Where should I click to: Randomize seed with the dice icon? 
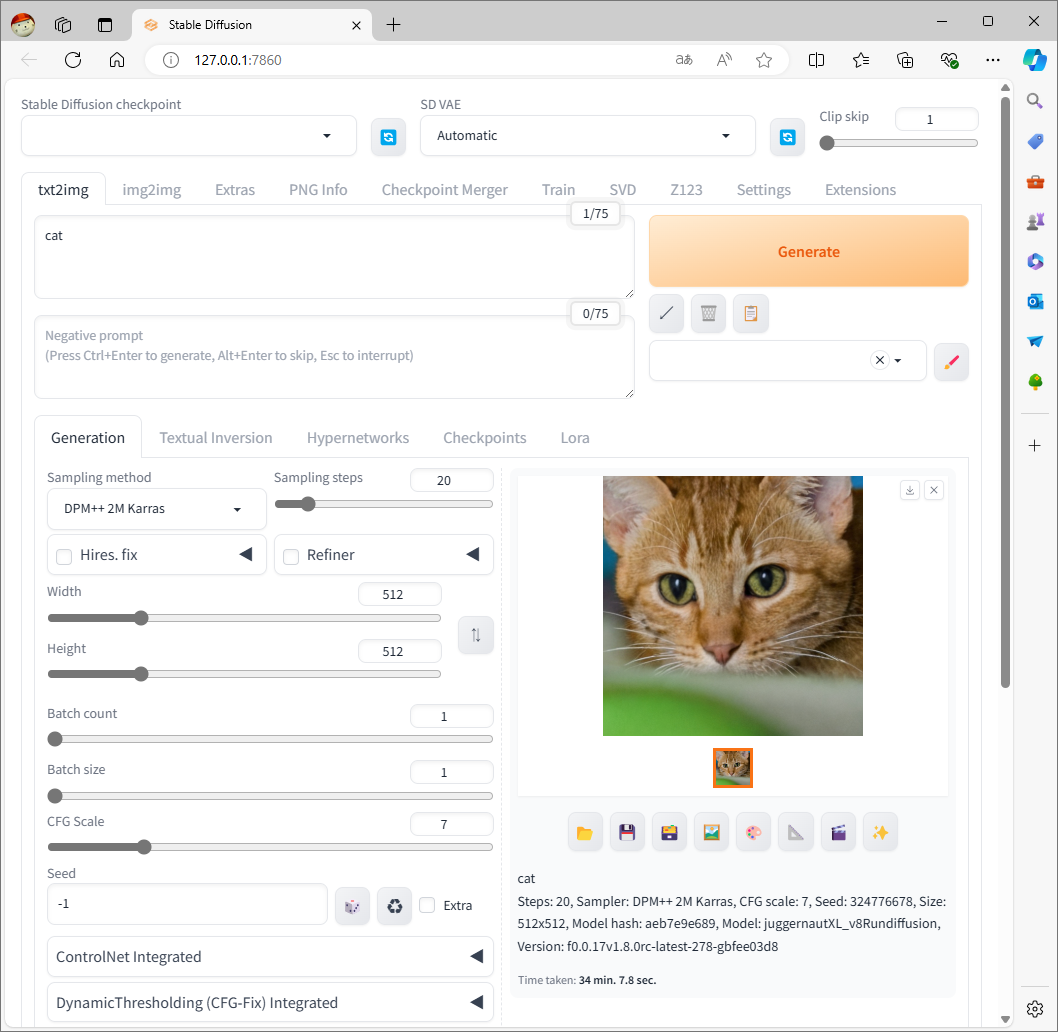[352, 906]
